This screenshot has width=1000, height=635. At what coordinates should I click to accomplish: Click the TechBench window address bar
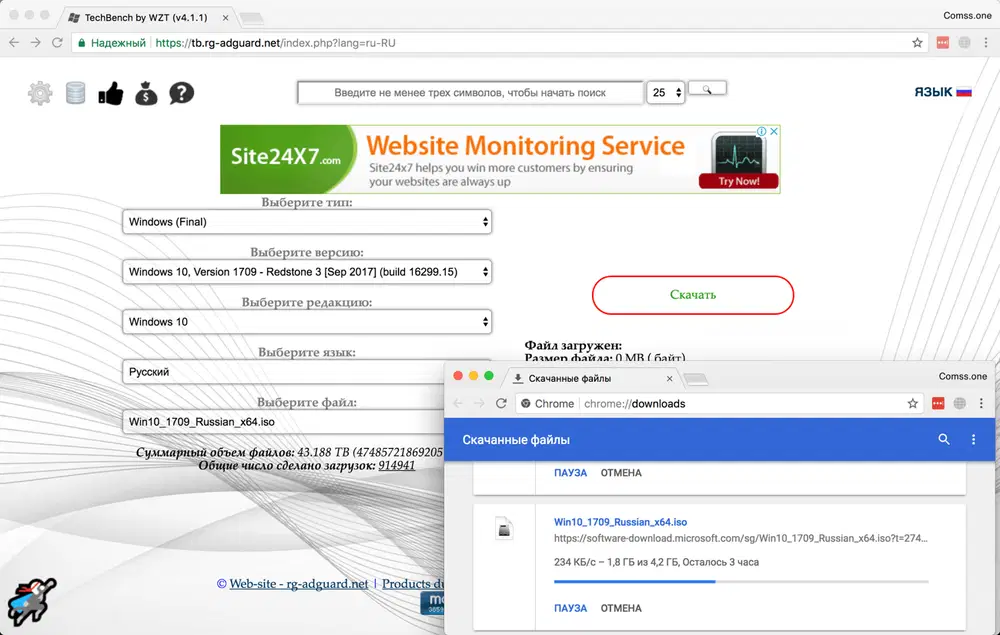pyautogui.click(x=499, y=43)
